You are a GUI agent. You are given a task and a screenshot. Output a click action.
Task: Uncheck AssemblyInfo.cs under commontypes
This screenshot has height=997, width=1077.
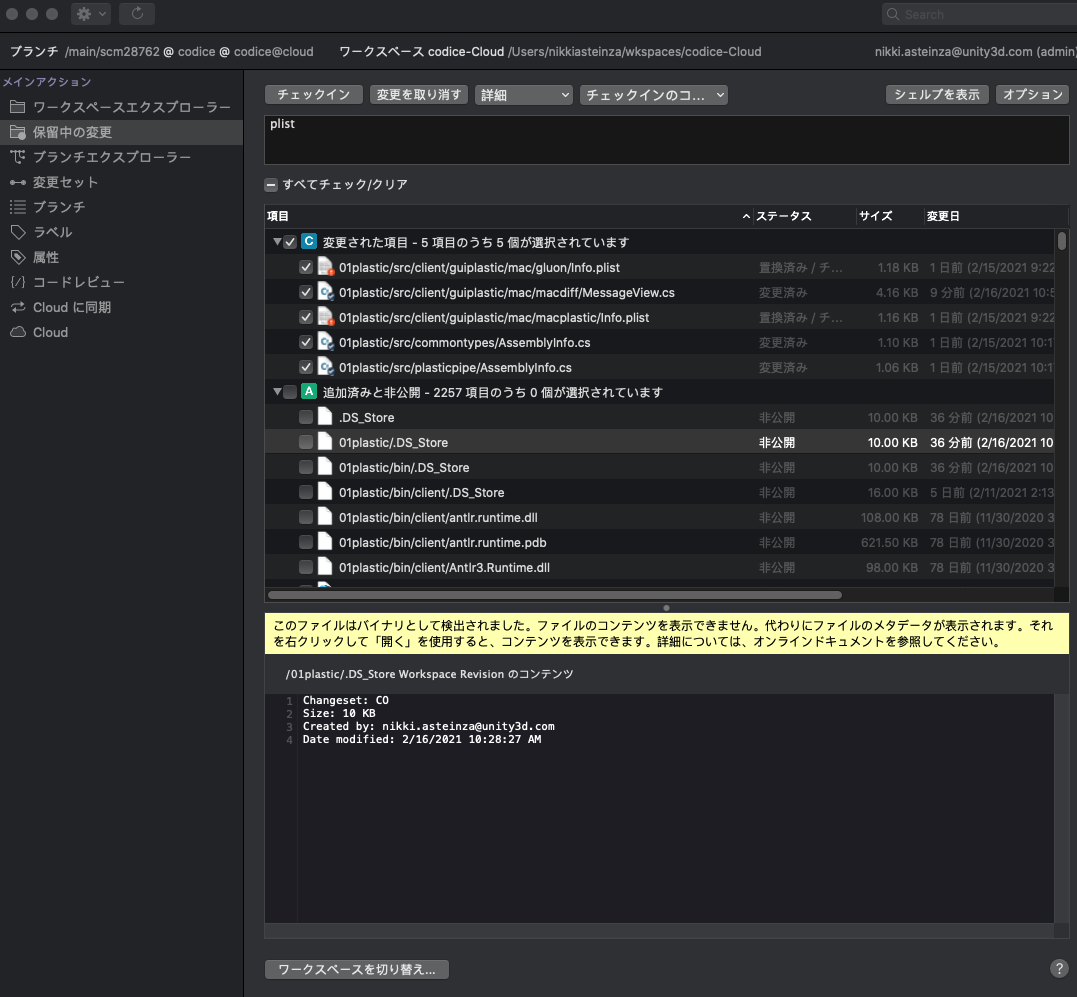click(x=306, y=342)
